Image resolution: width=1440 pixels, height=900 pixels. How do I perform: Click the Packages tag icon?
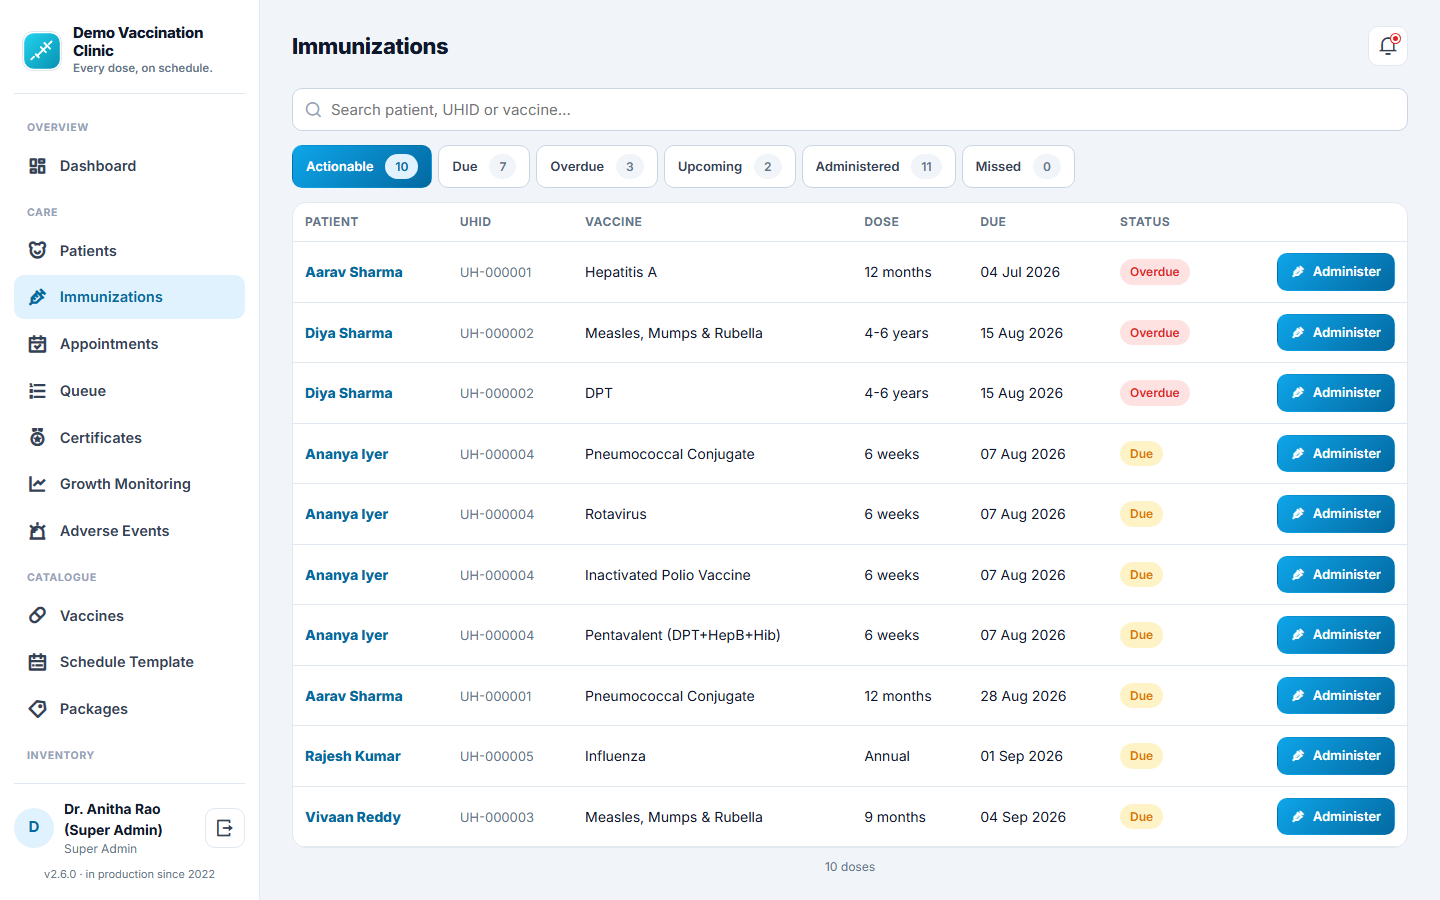tap(38, 709)
